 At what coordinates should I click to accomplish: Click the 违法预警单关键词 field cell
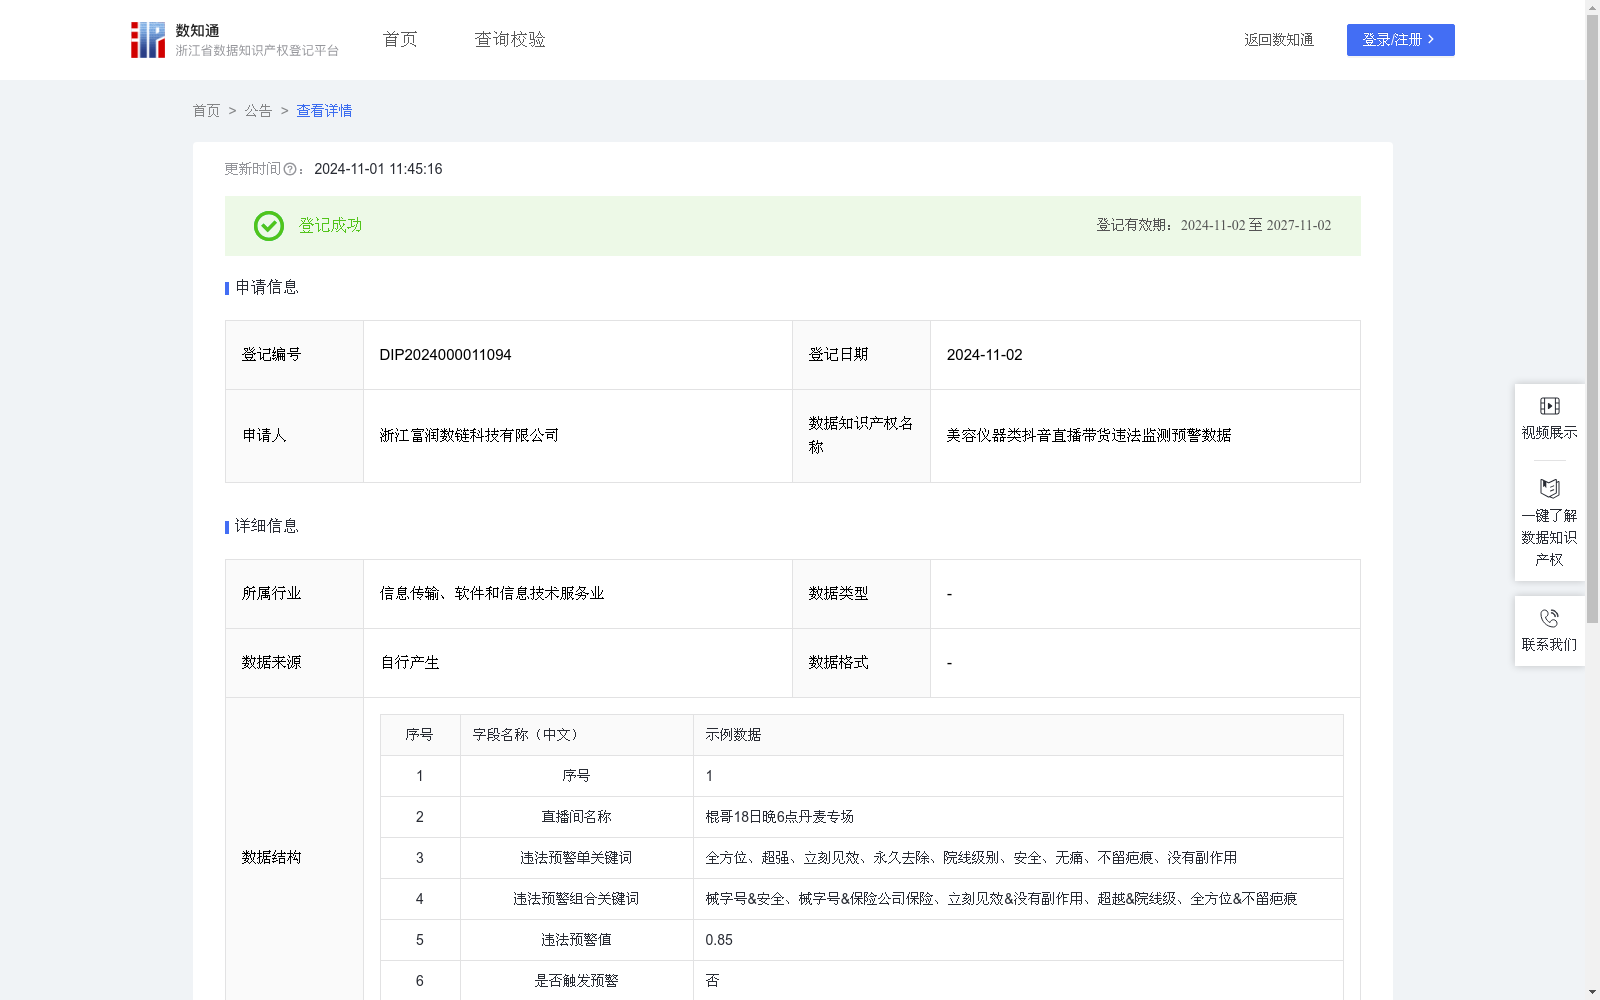coord(576,858)
